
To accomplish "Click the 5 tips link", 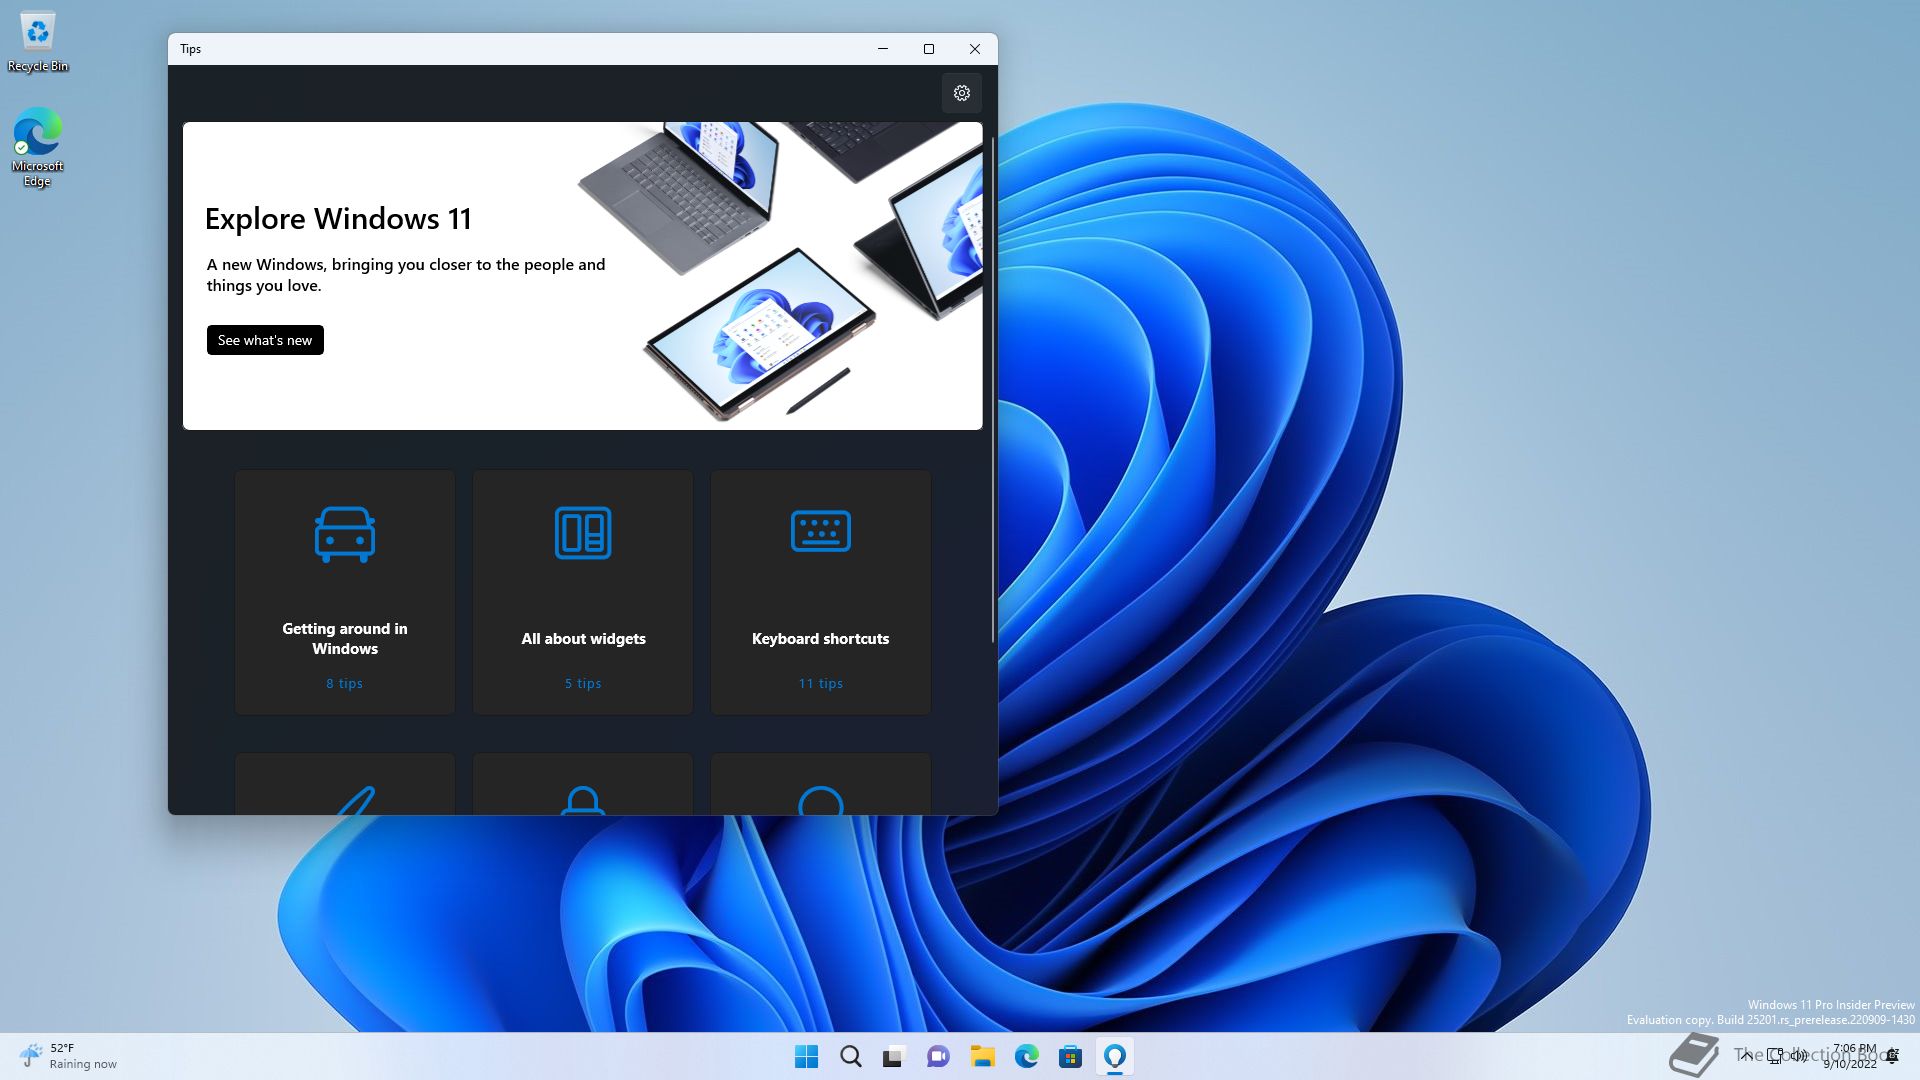I will [583, 683].
